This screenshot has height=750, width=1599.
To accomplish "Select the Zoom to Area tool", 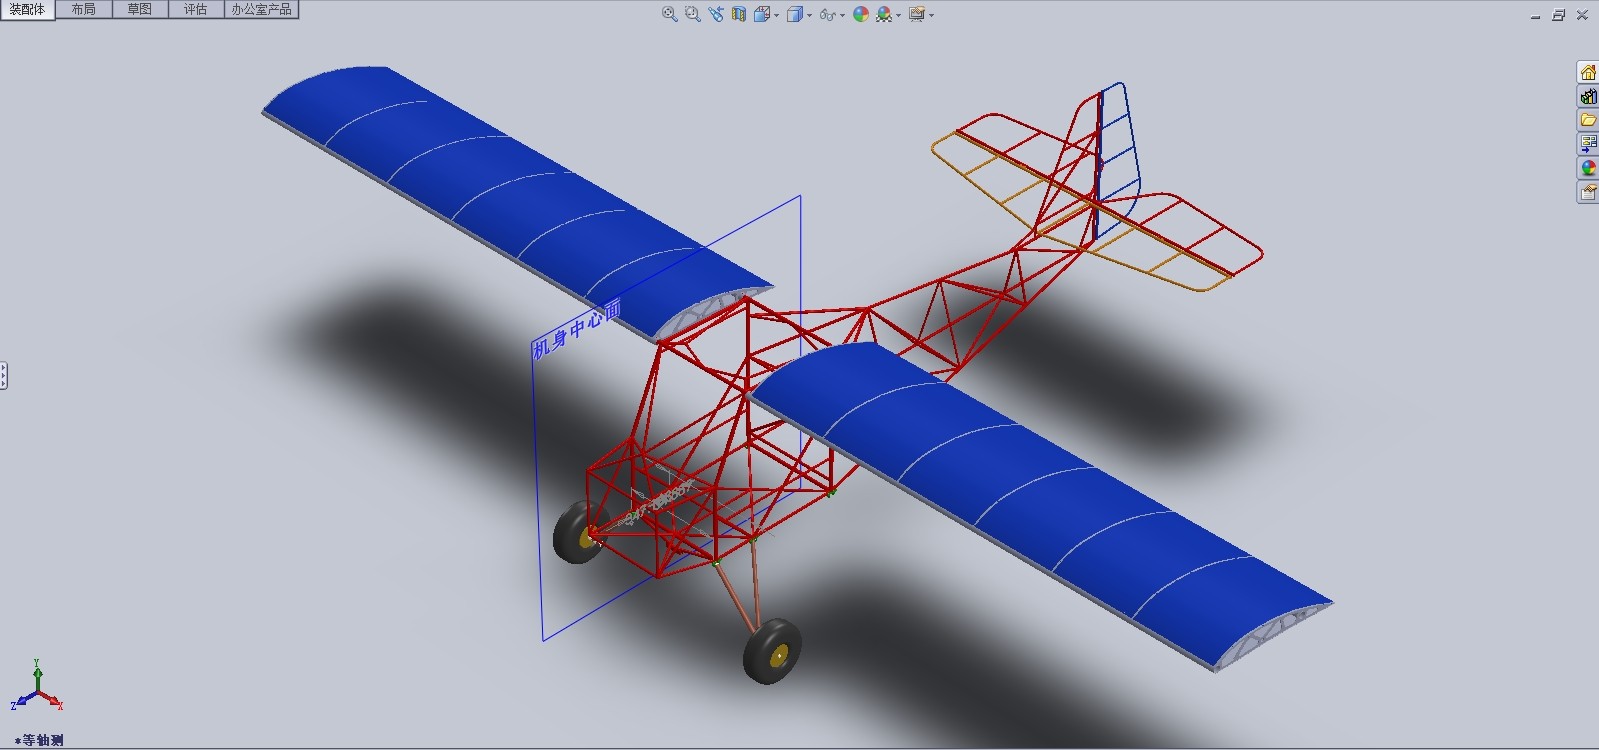I will (692, 14).
